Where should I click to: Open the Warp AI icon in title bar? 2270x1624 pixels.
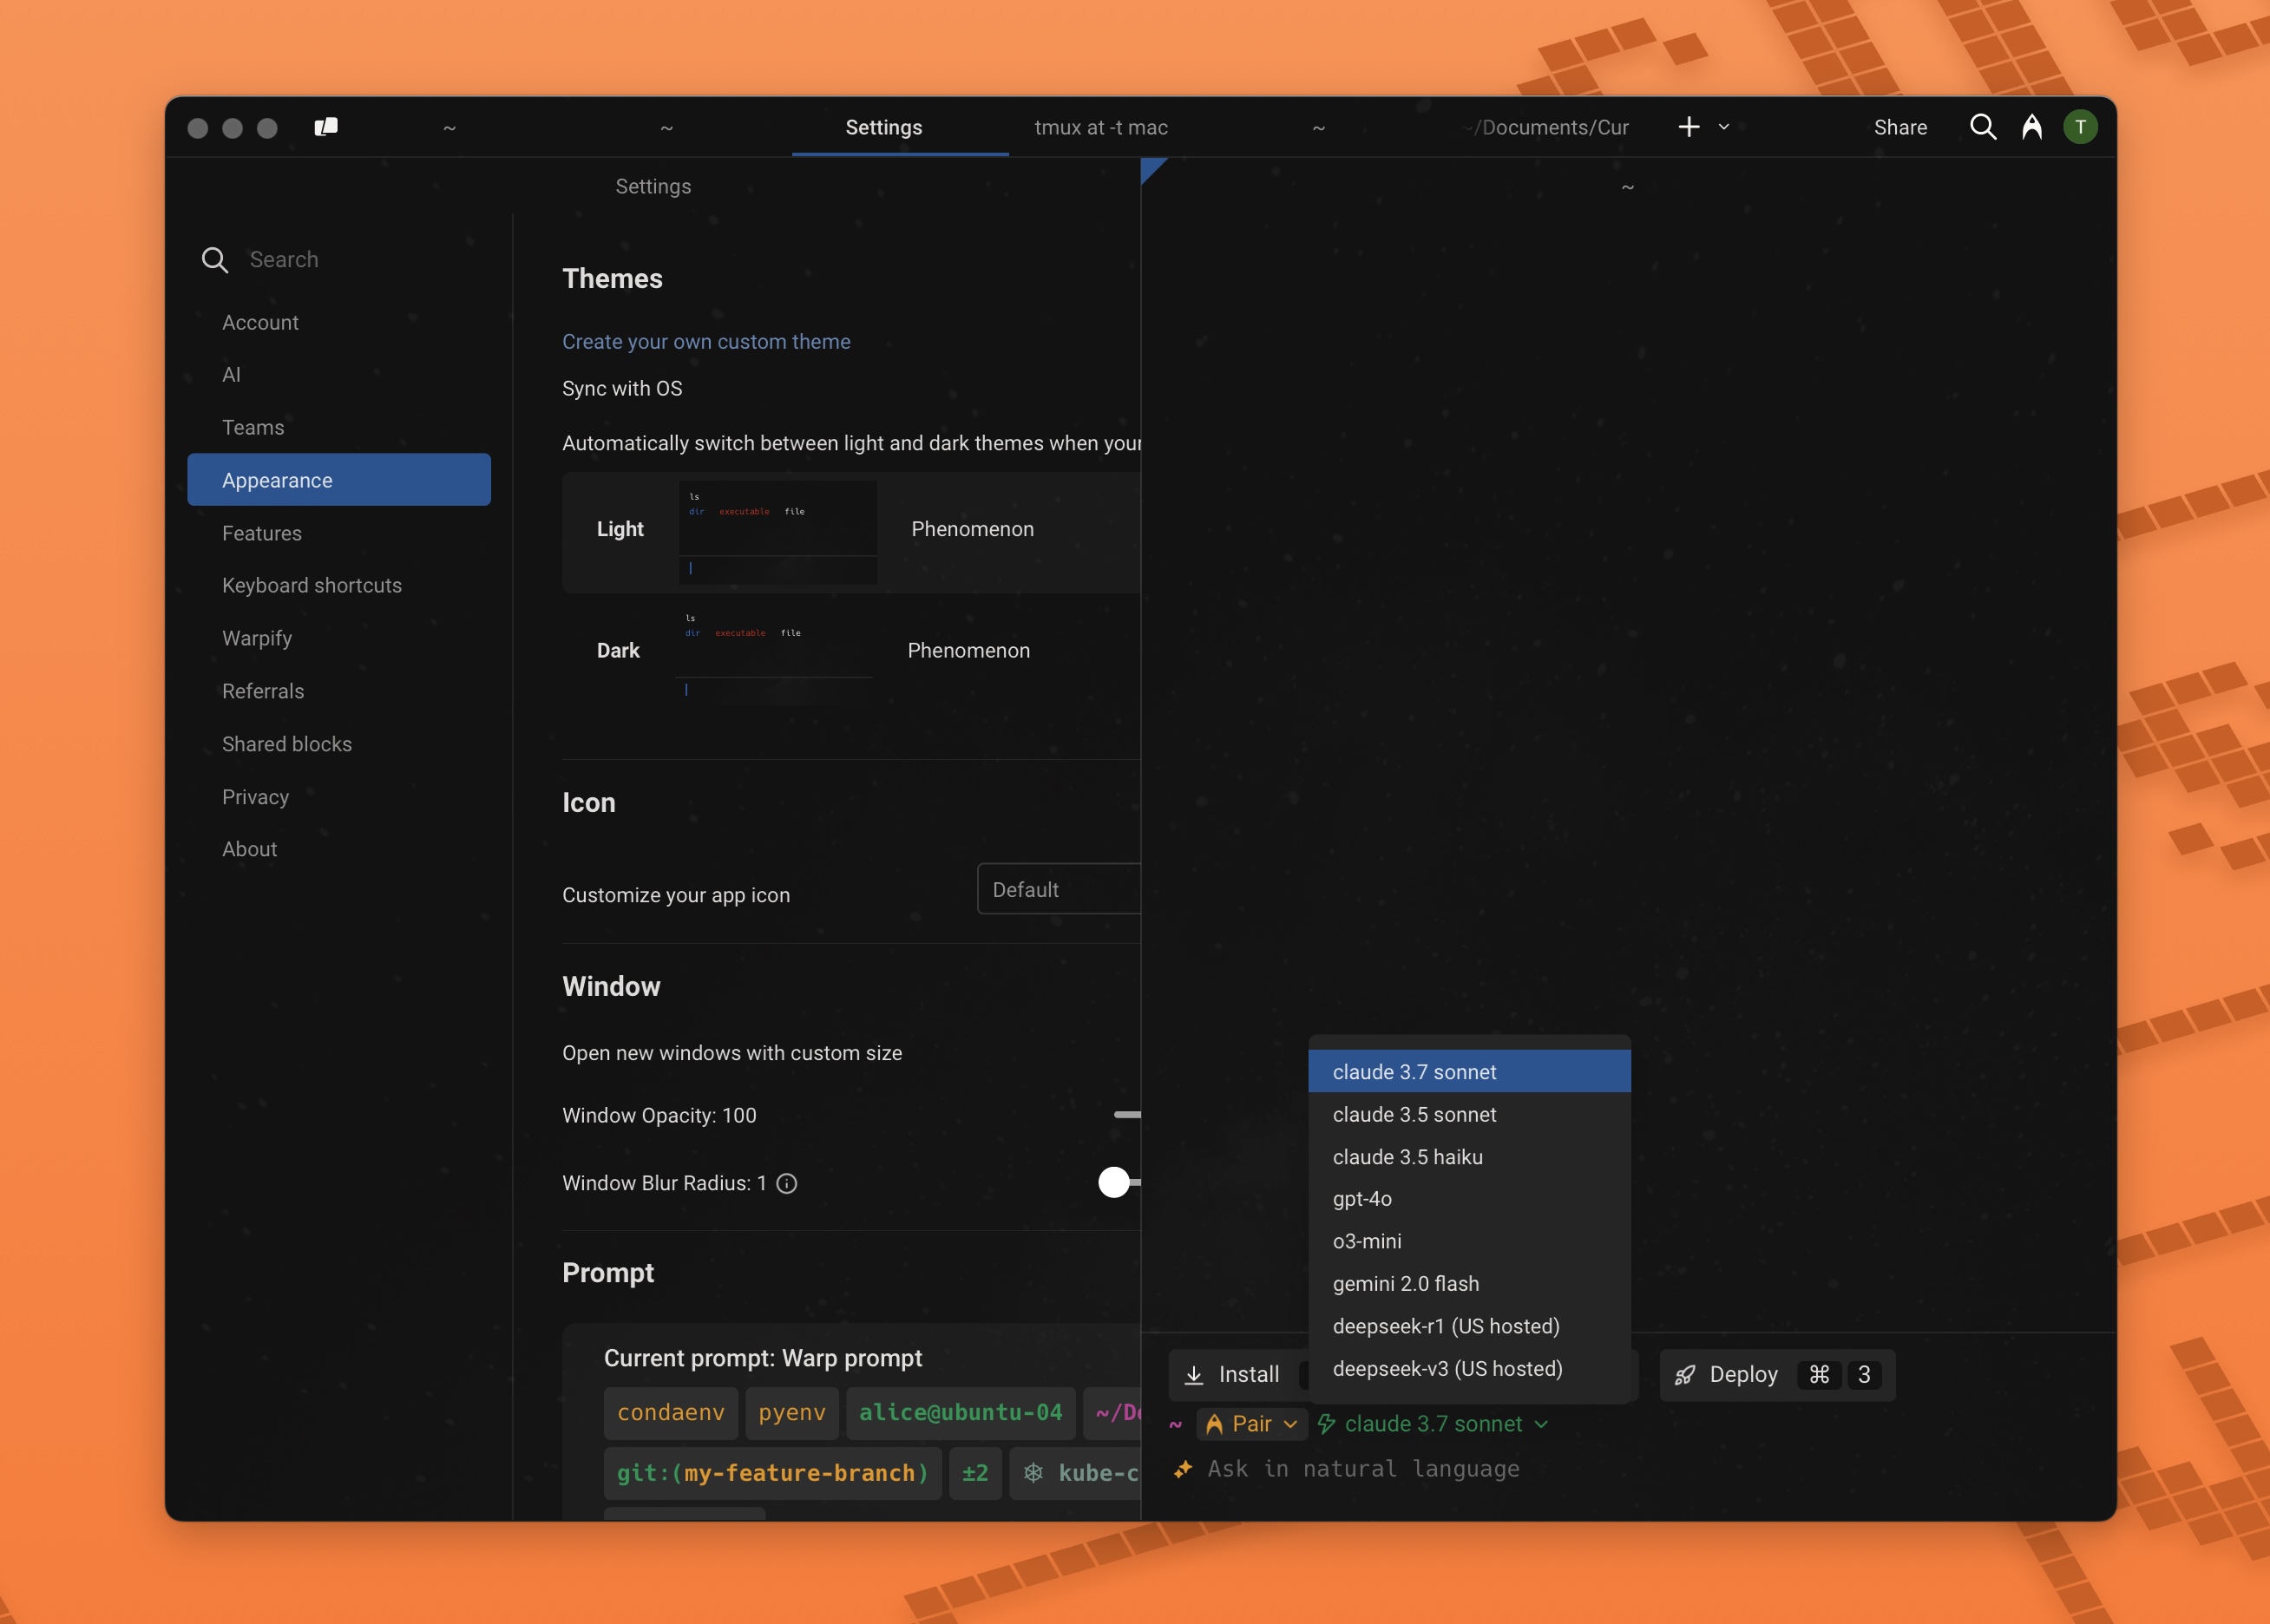point(2031,127)
